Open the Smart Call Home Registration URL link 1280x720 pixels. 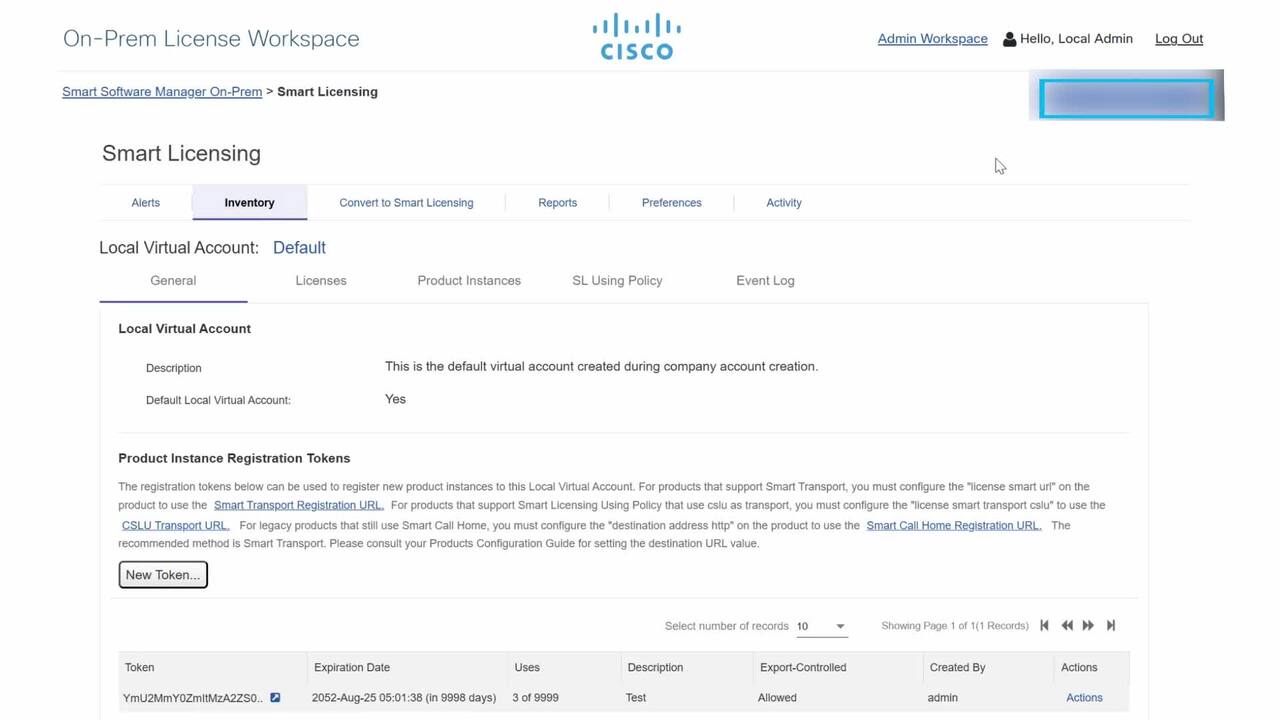(954, 526)
